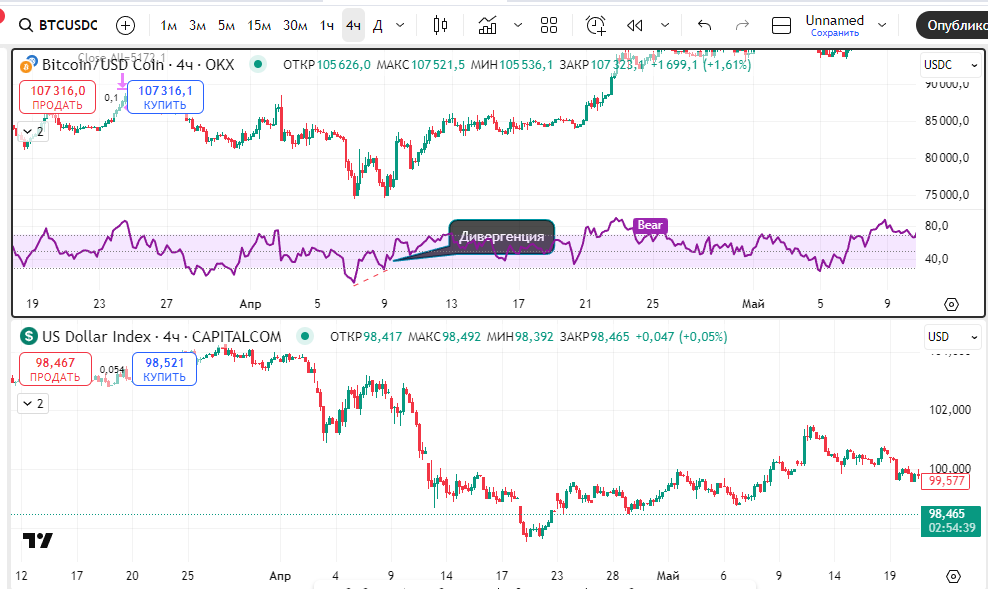Select the daily Д timeframe
The height and width of the screenshot is (589, 988).
click(x=377, y=25)
